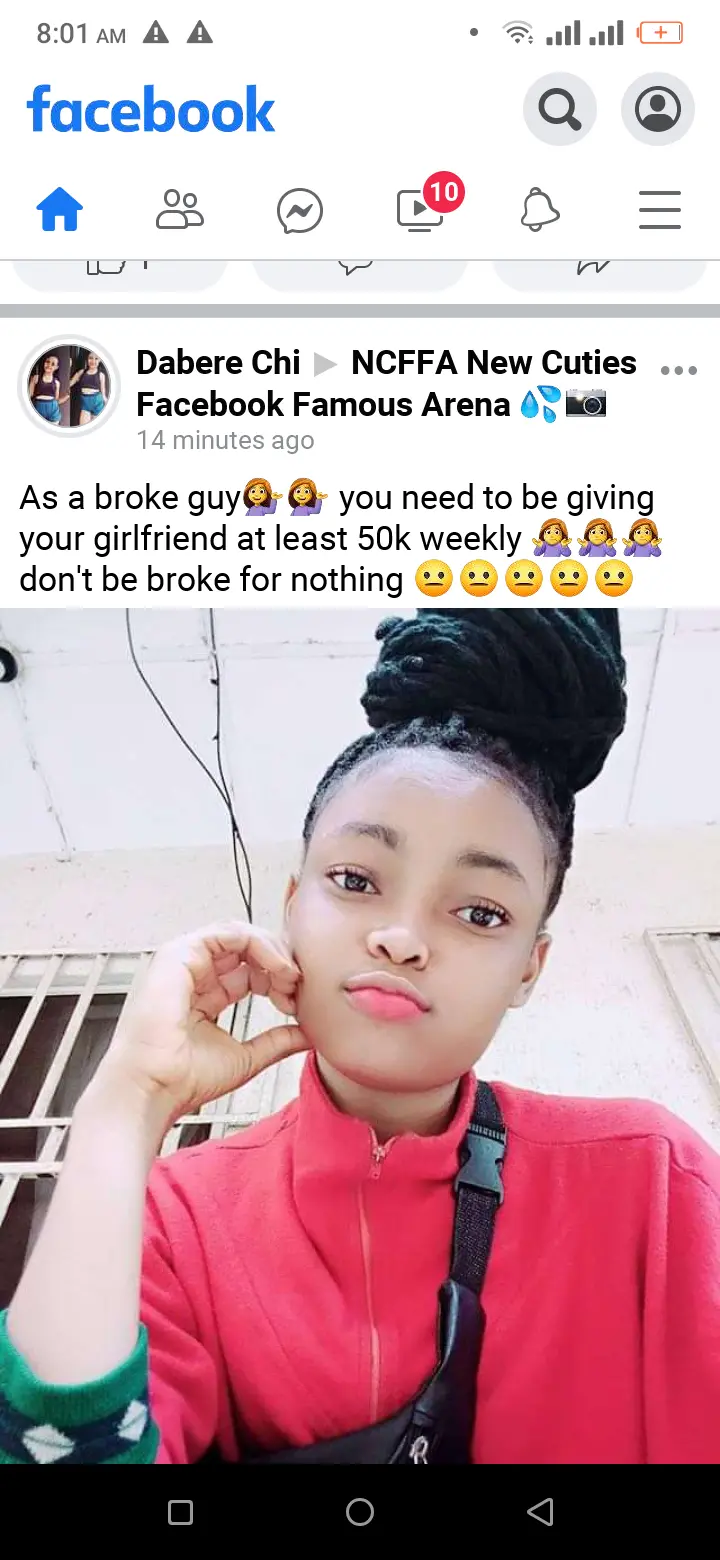
Task: Open Dabere Chi's profile picture
Action: [x=70, y=386]
